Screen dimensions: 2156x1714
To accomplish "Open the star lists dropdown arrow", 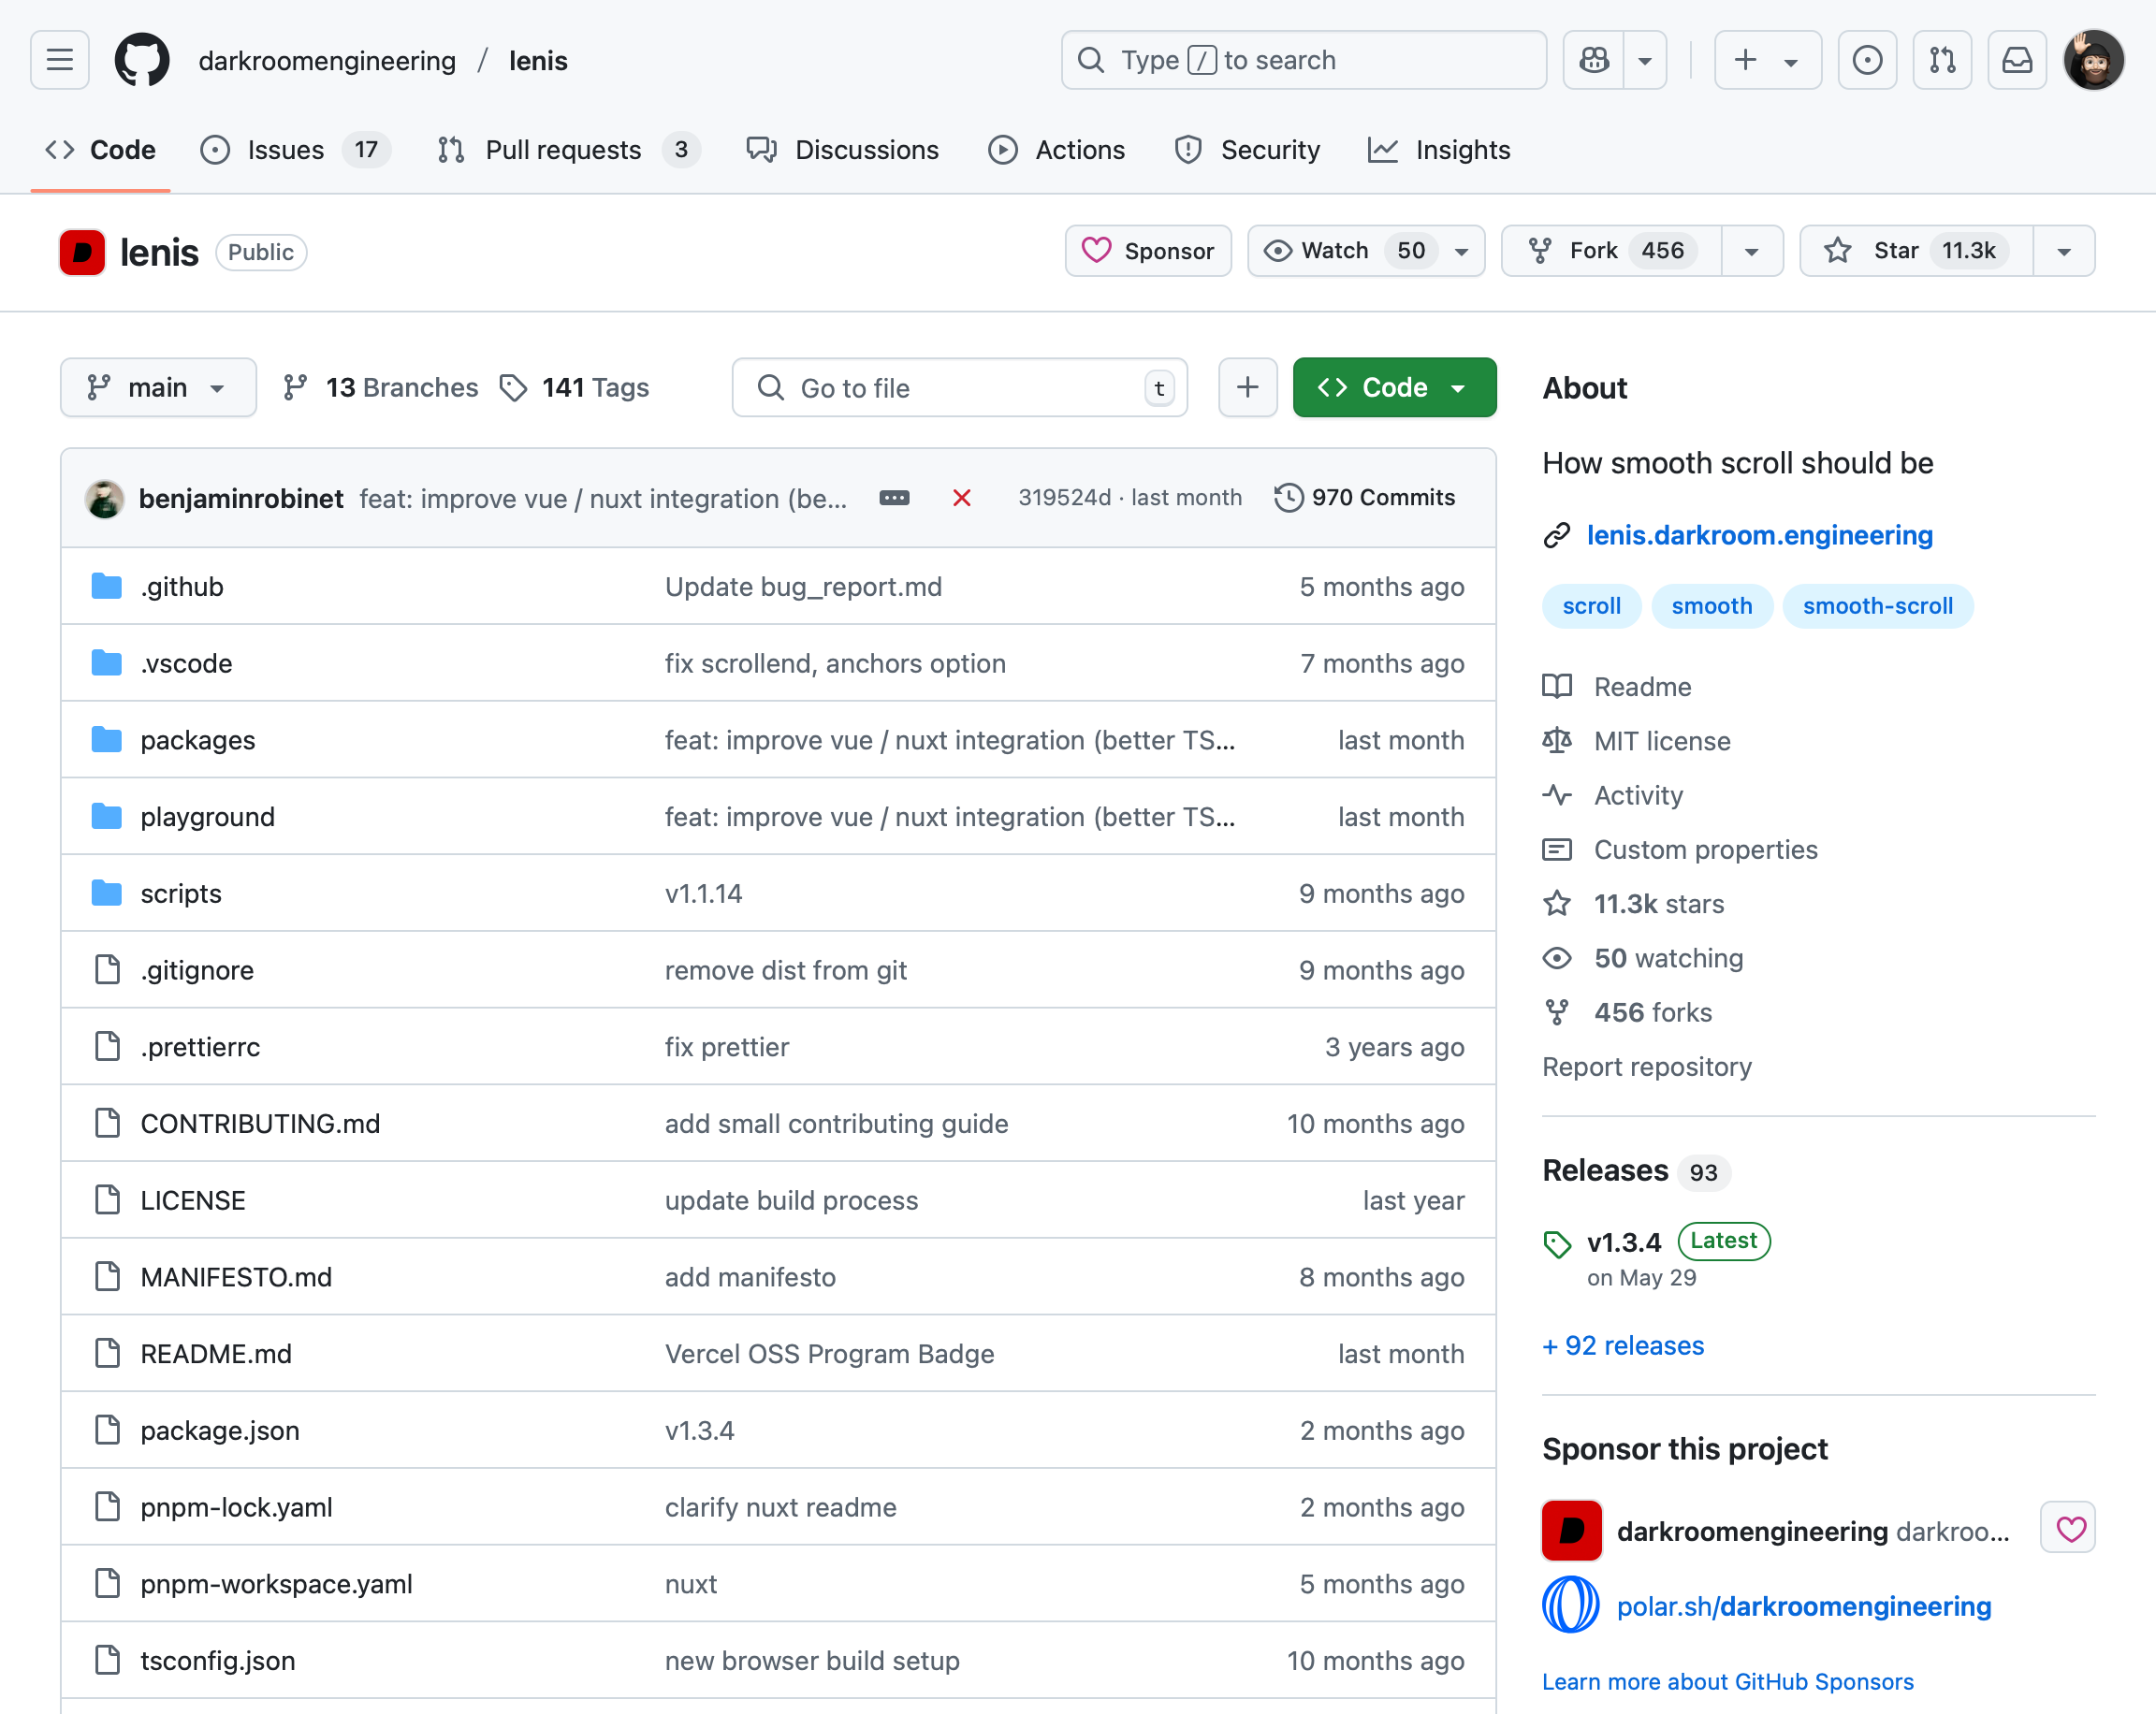I will pos(2064,251).
